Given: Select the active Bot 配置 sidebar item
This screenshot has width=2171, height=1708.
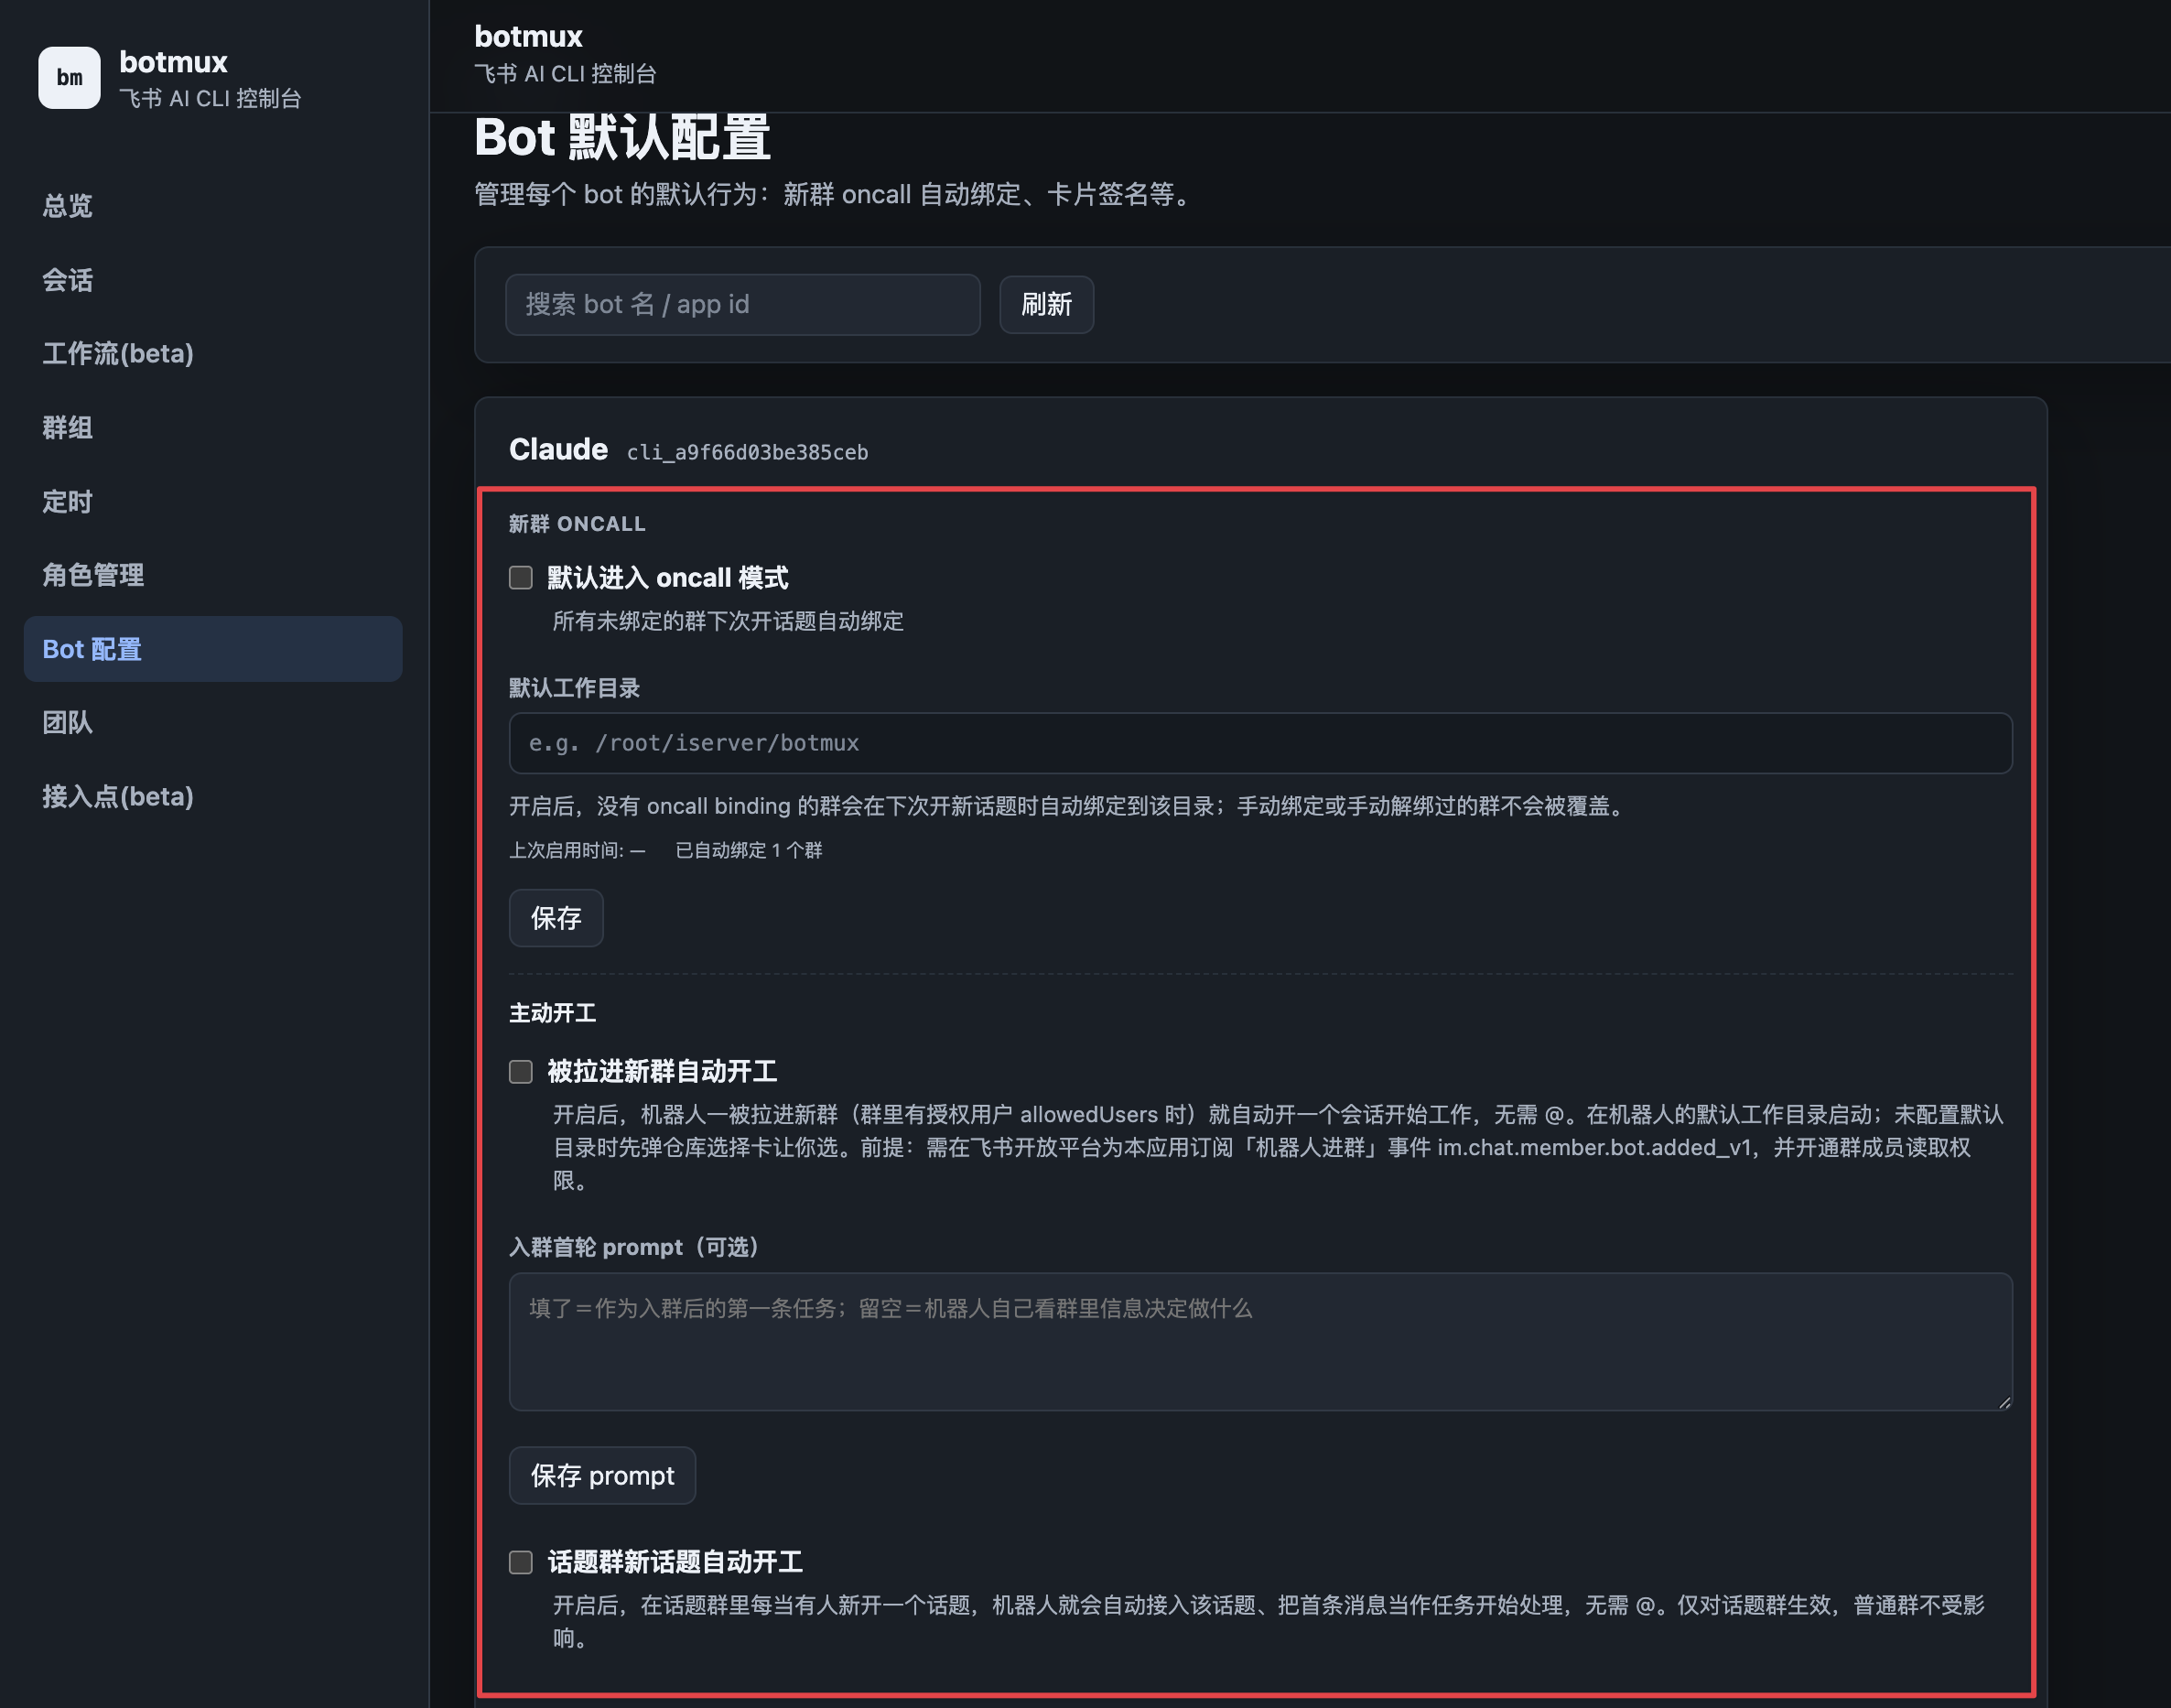Looking at the screenshot, I should [x=213, y=649].
